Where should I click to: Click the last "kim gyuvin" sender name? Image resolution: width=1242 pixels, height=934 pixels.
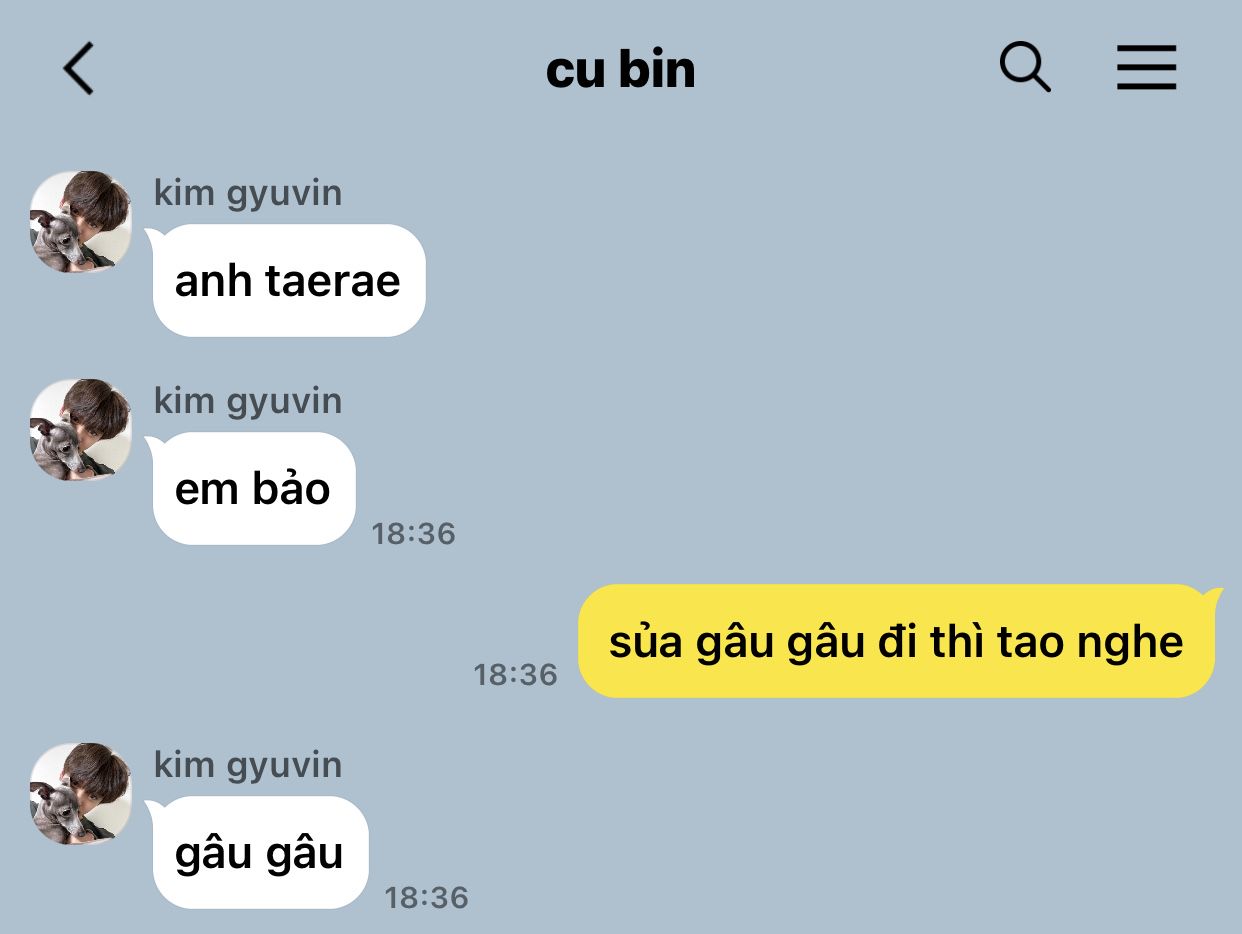point(248,765)
